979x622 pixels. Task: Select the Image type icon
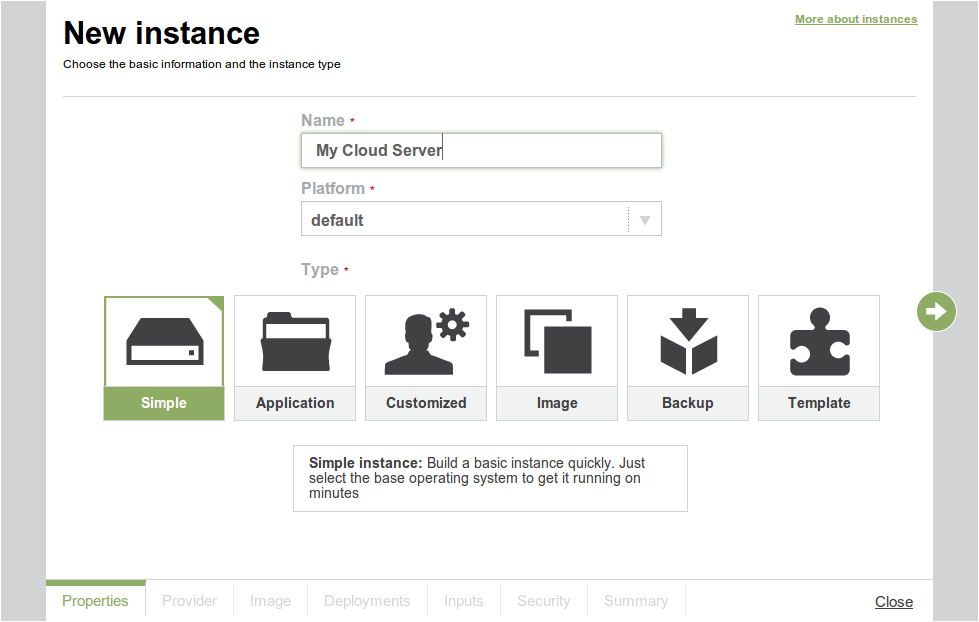pyautogui.click(x=557, y=341)
